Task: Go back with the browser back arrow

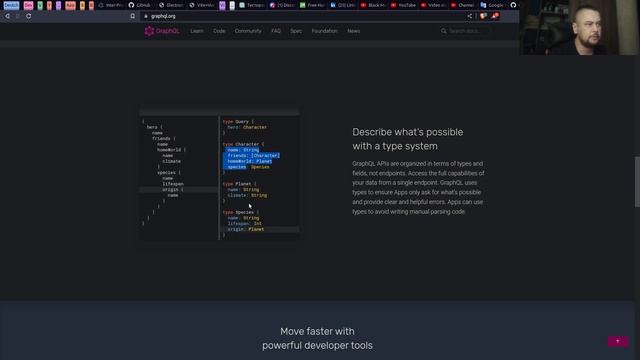Action: pos(7,16)
